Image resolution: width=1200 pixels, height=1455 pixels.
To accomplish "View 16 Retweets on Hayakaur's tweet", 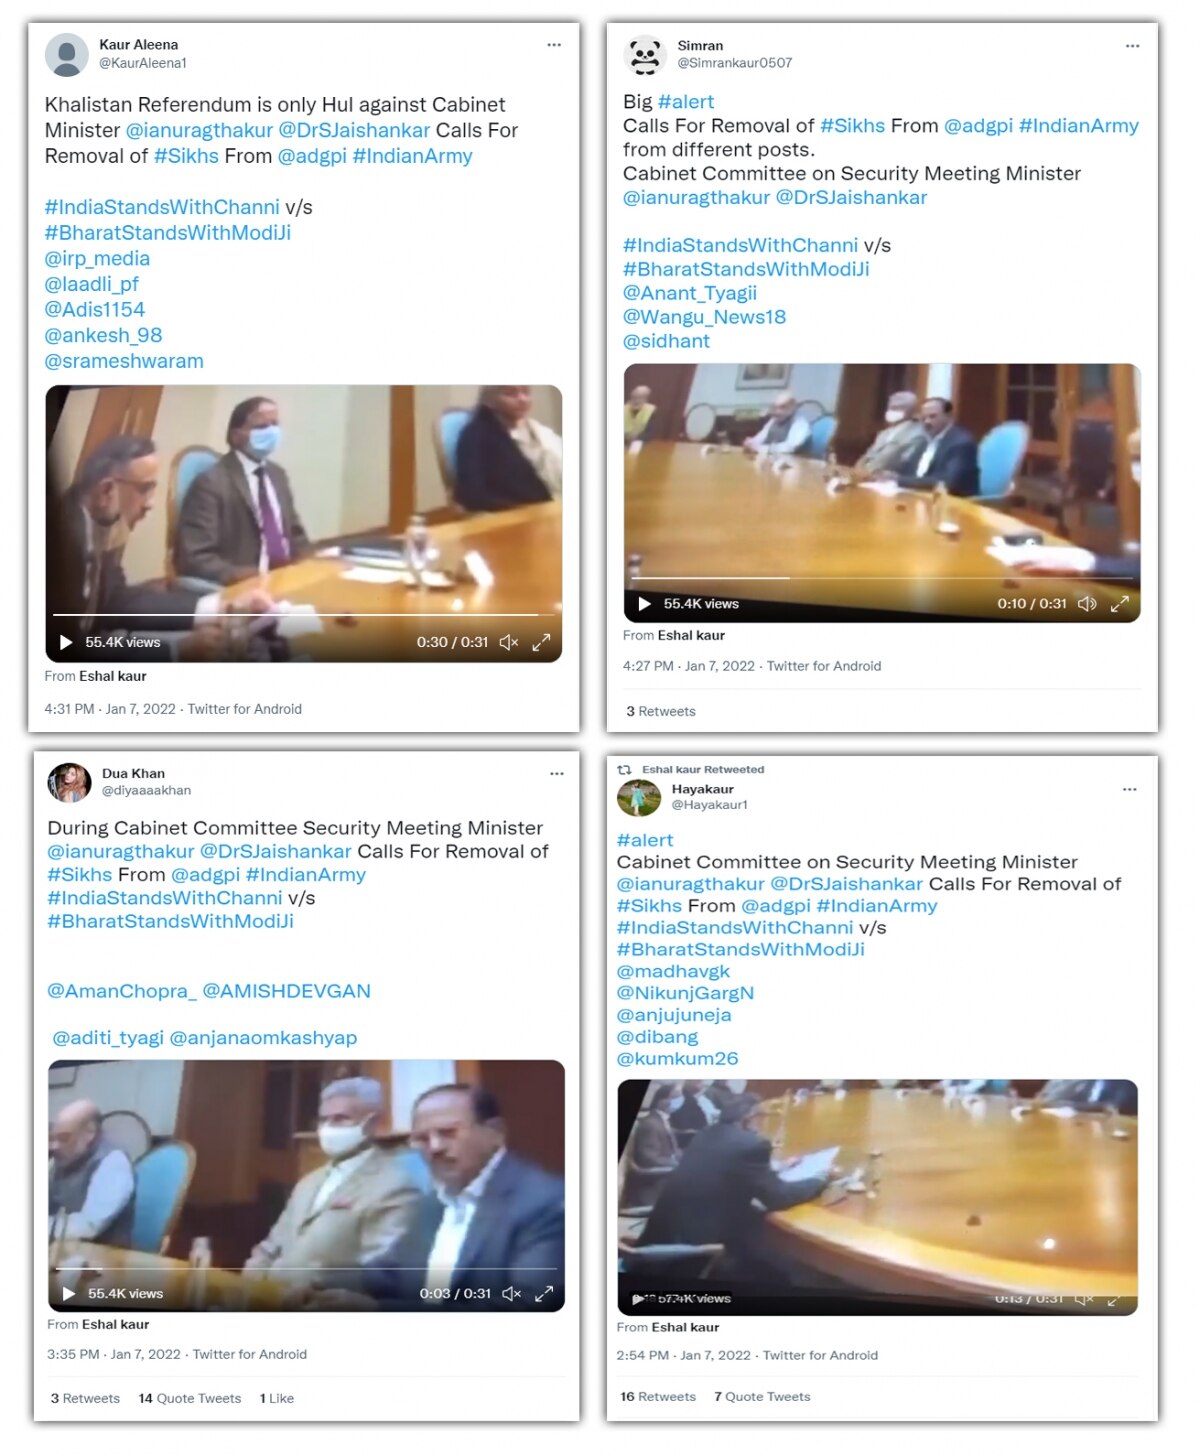I will [658, 1397].
